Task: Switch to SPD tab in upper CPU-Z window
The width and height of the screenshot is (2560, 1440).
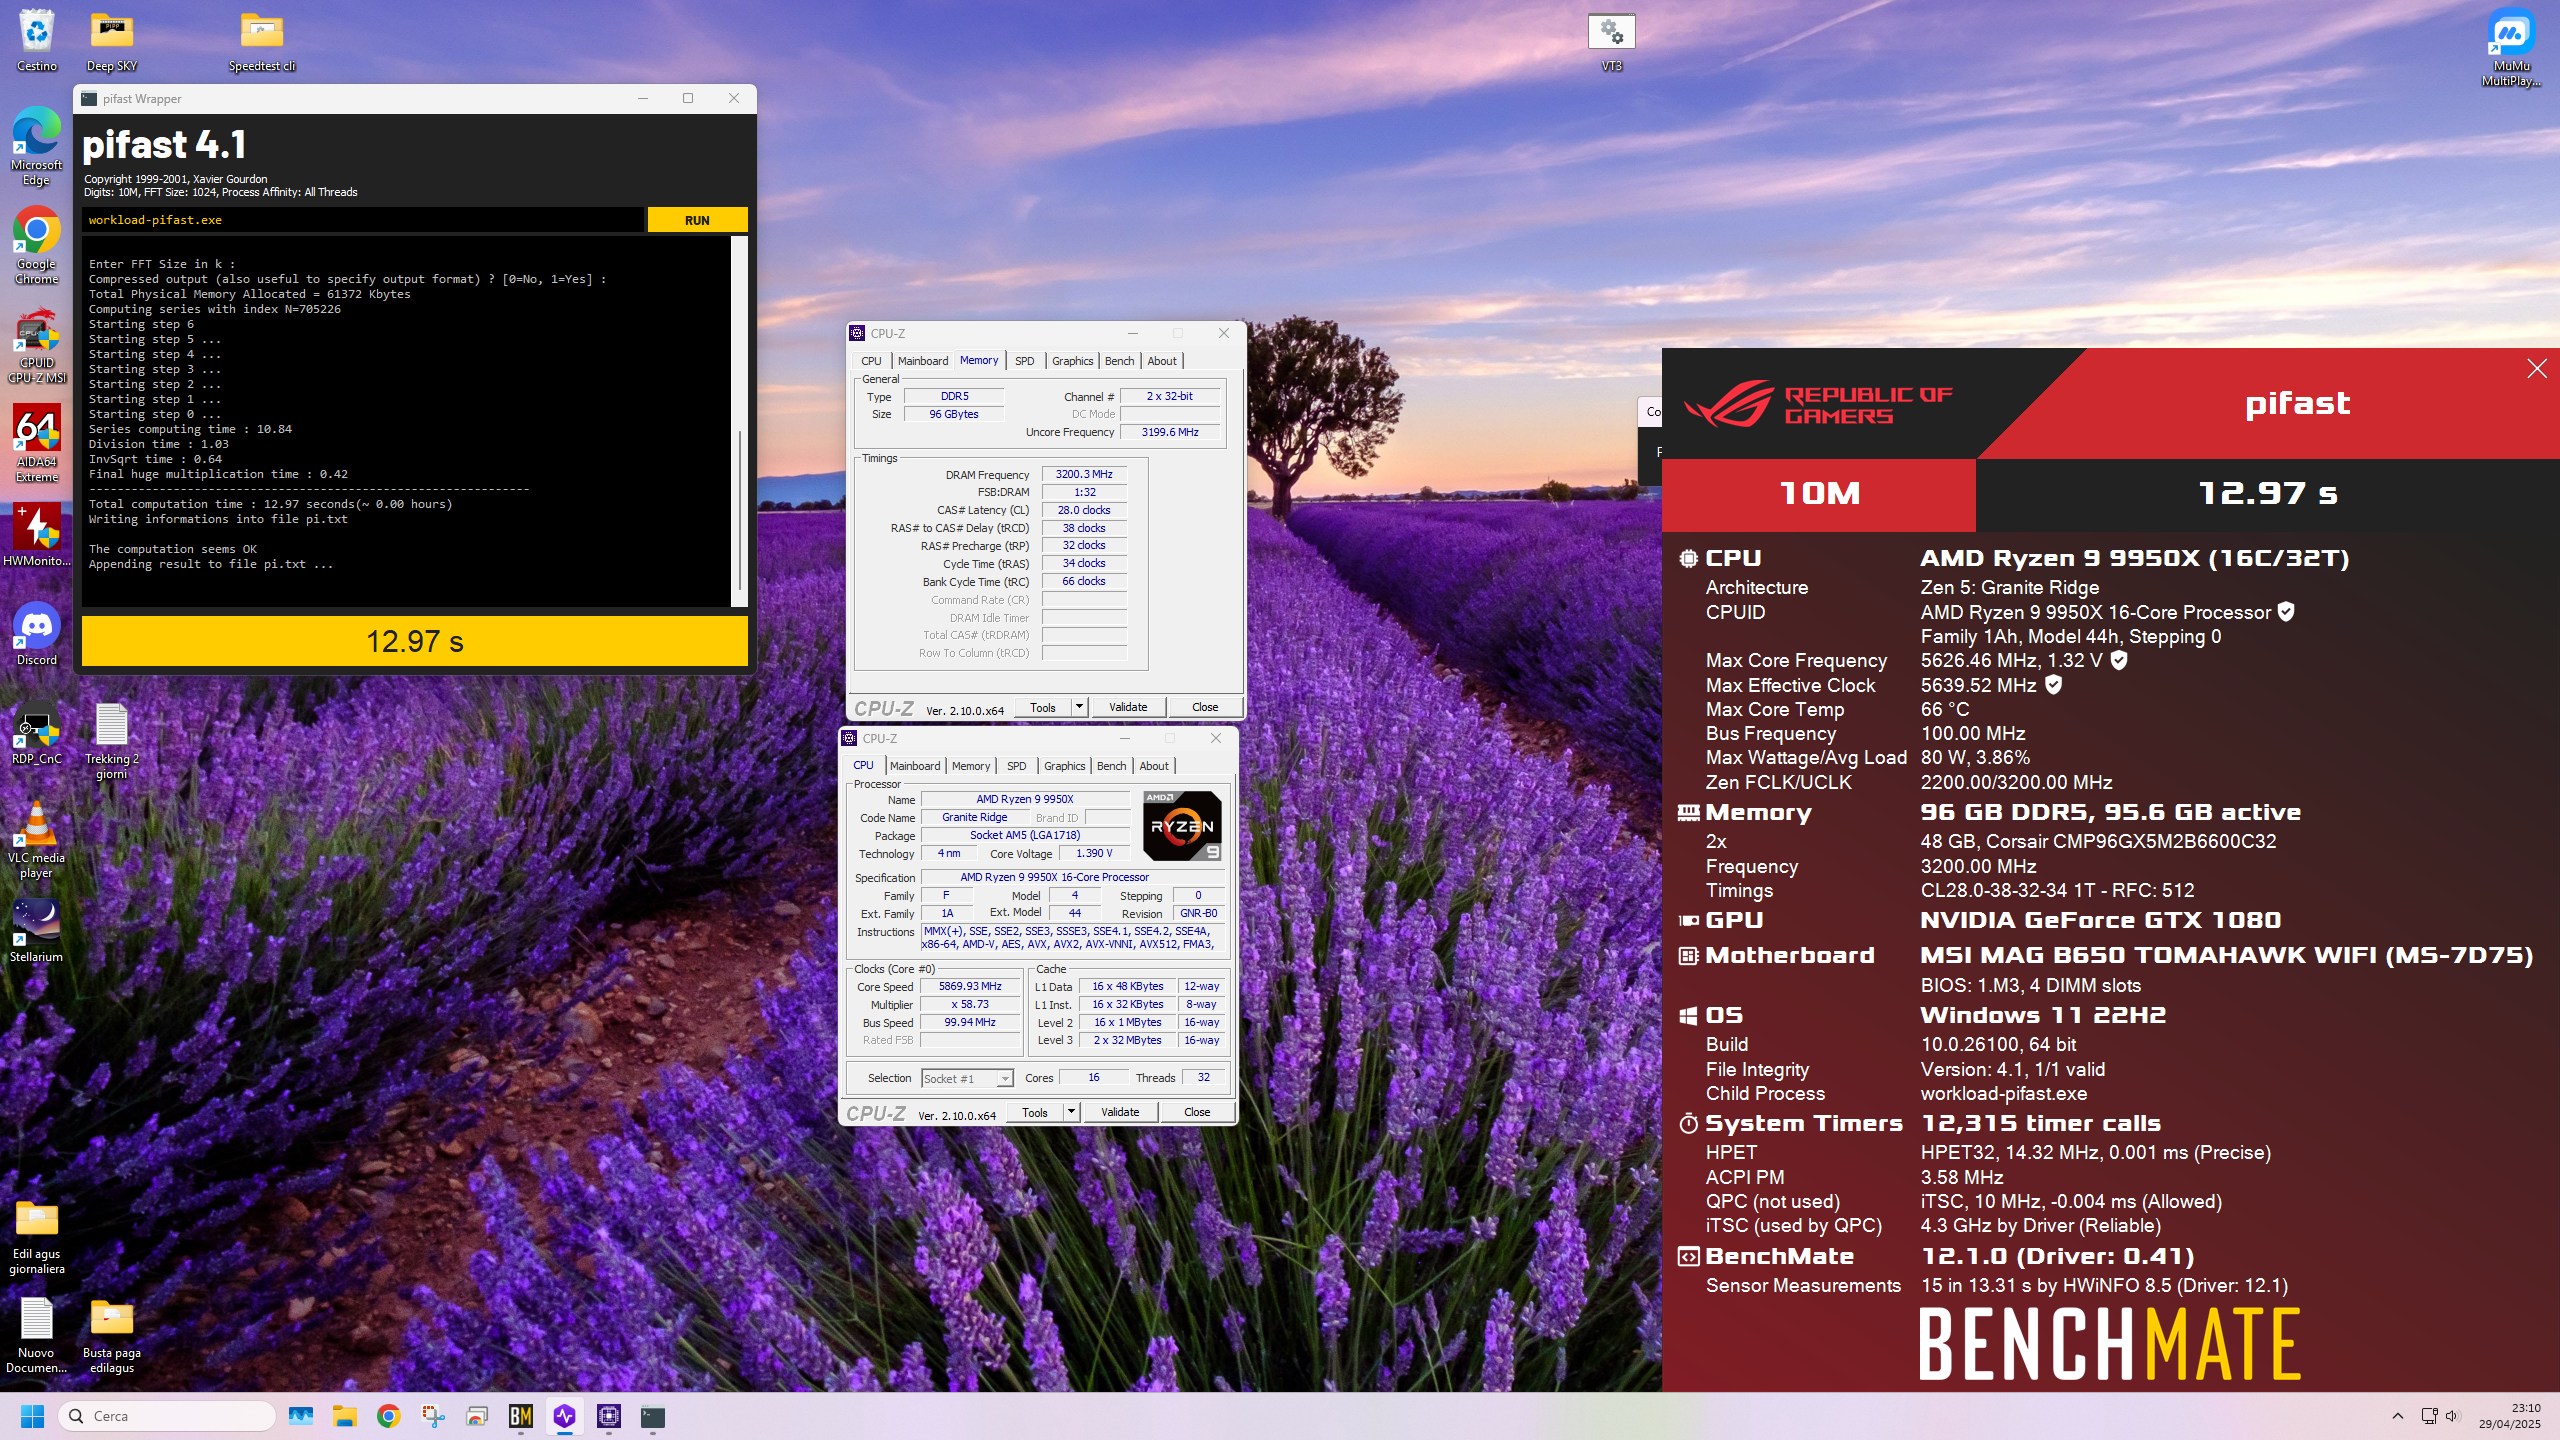Action: coord(1024,361)
